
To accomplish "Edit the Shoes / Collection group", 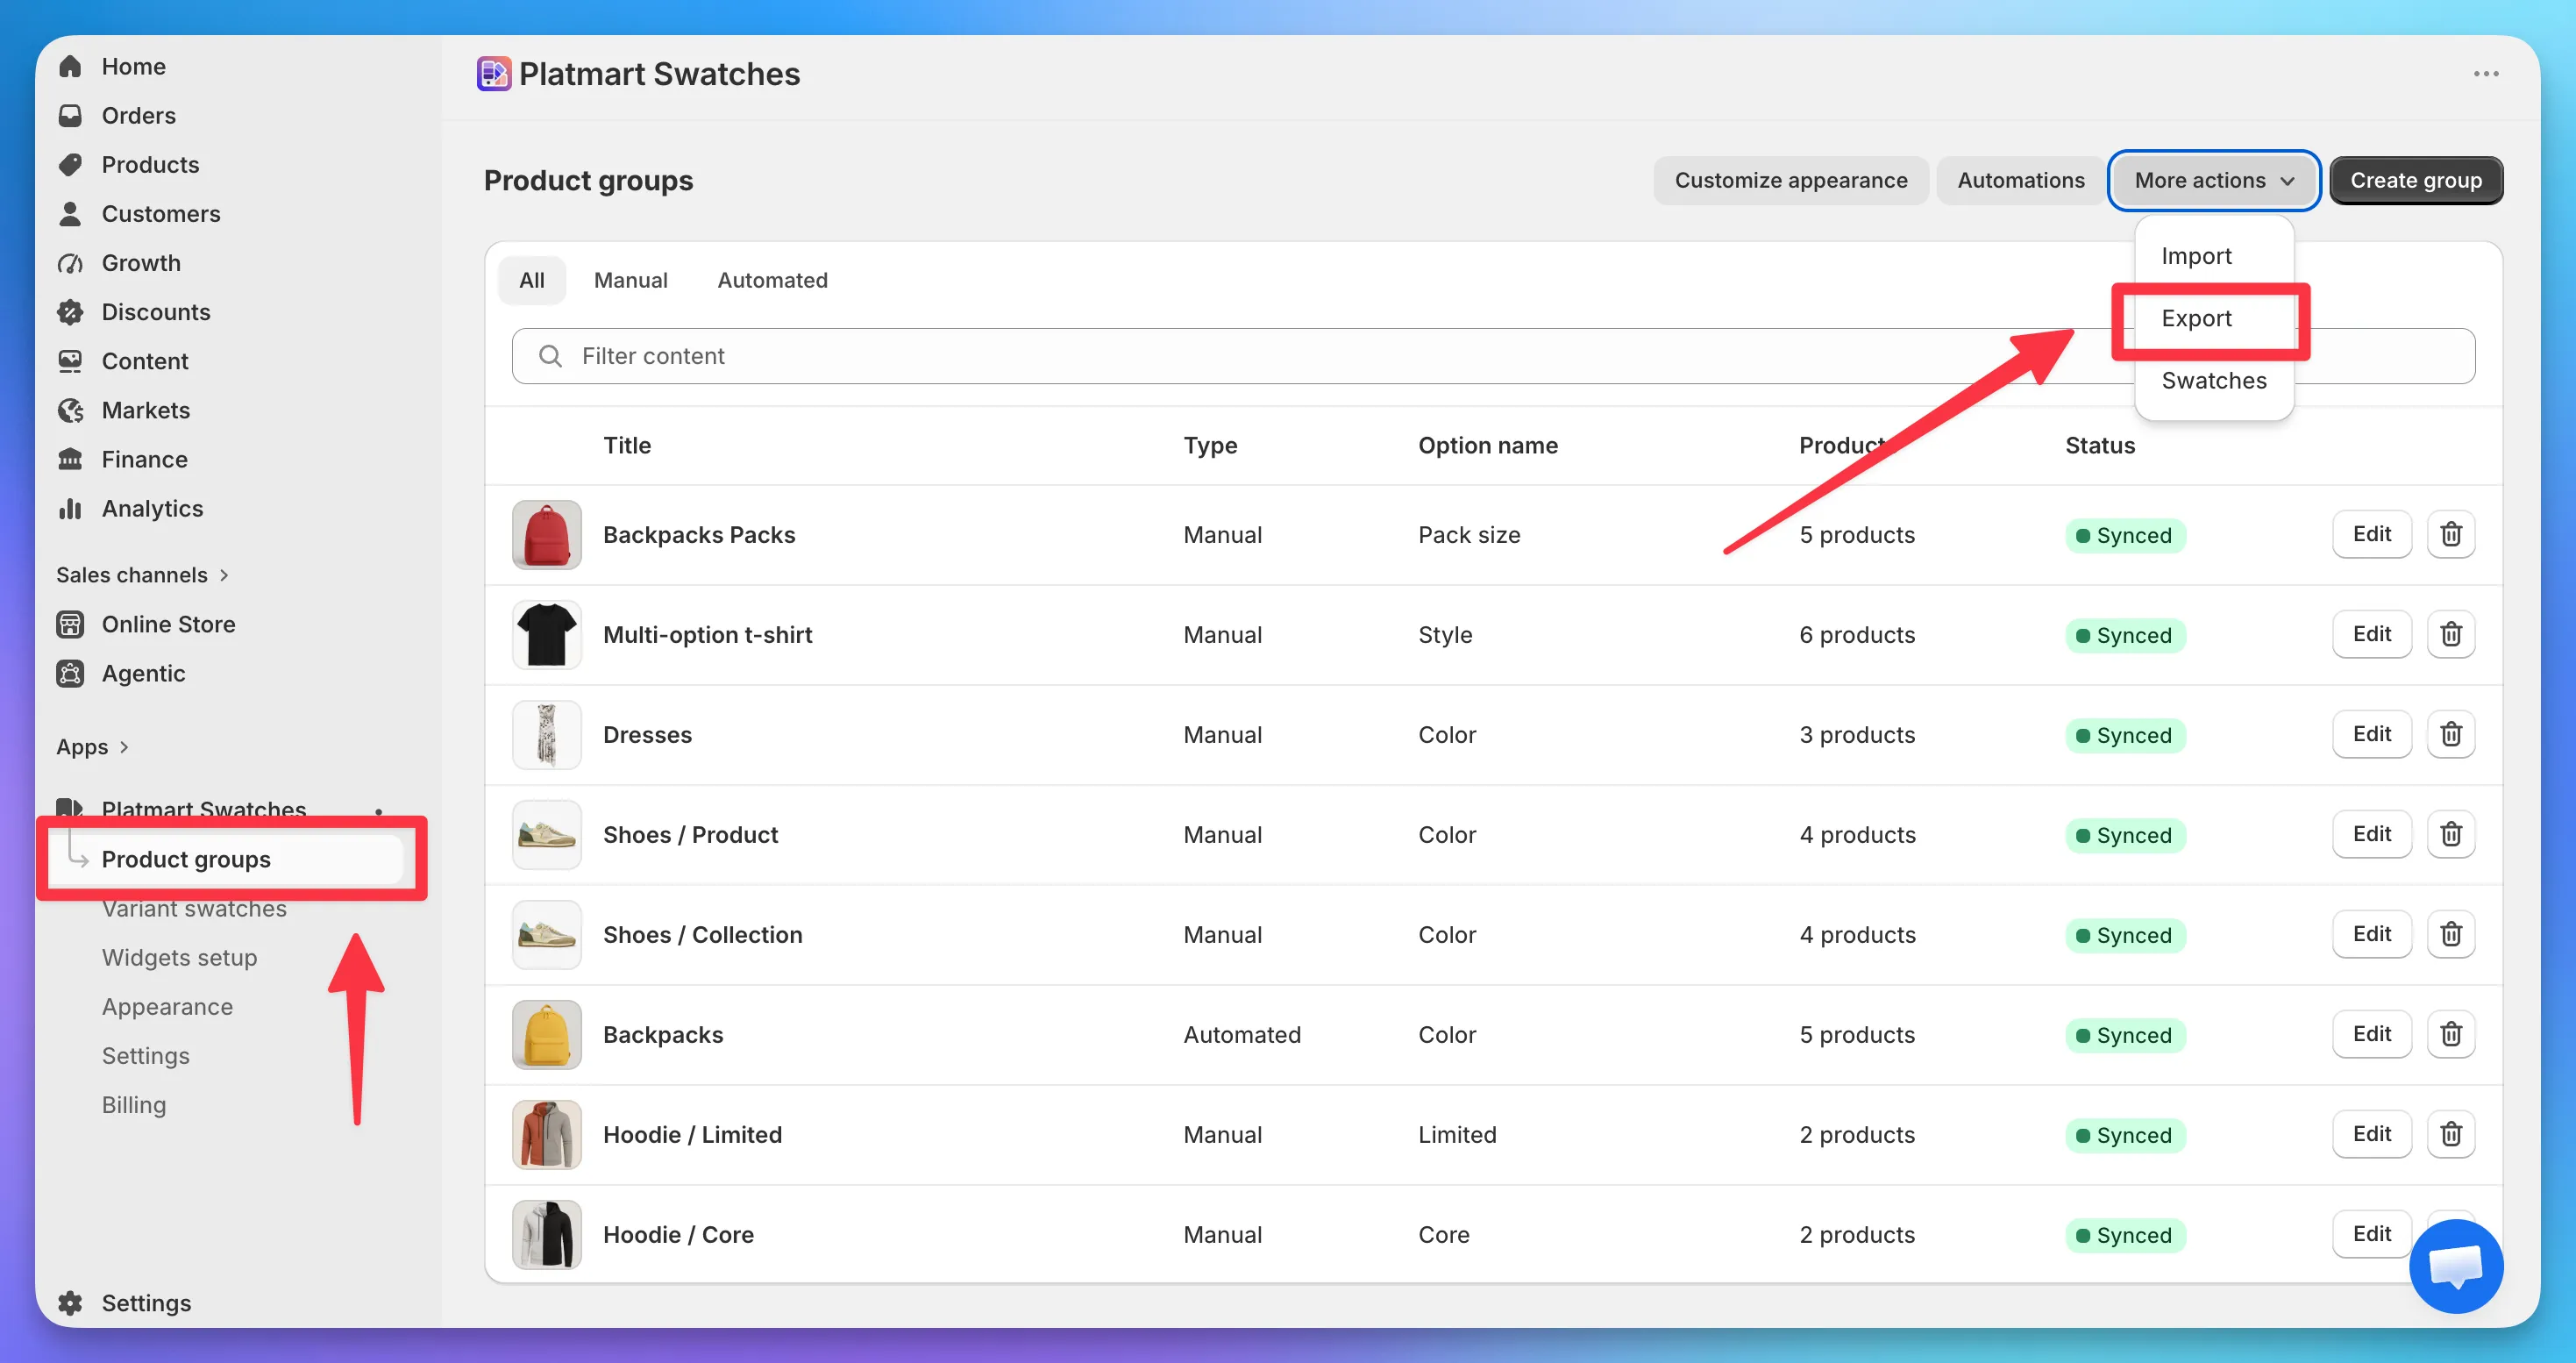I will [2372, 934].
